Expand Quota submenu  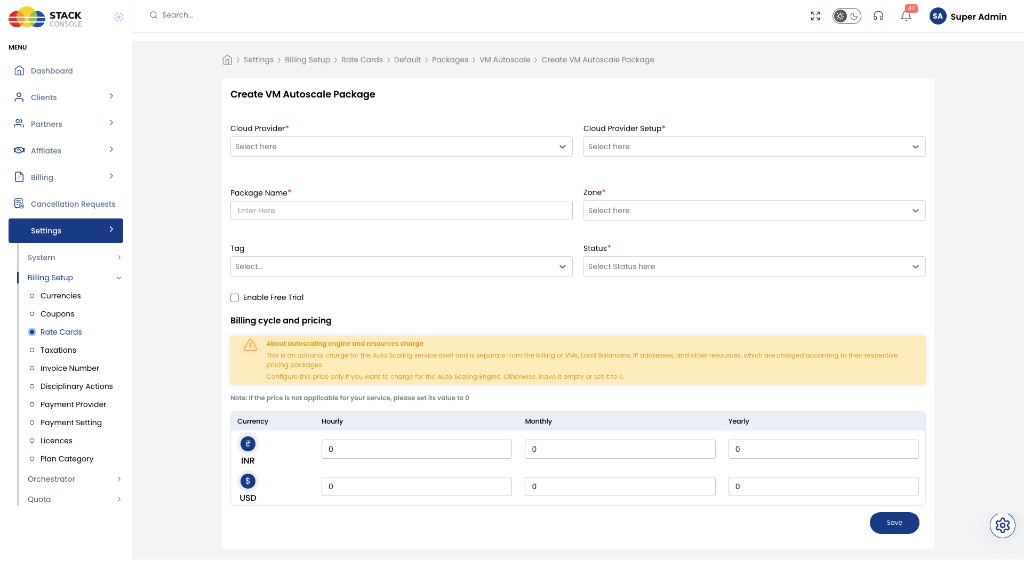(74, 499)
